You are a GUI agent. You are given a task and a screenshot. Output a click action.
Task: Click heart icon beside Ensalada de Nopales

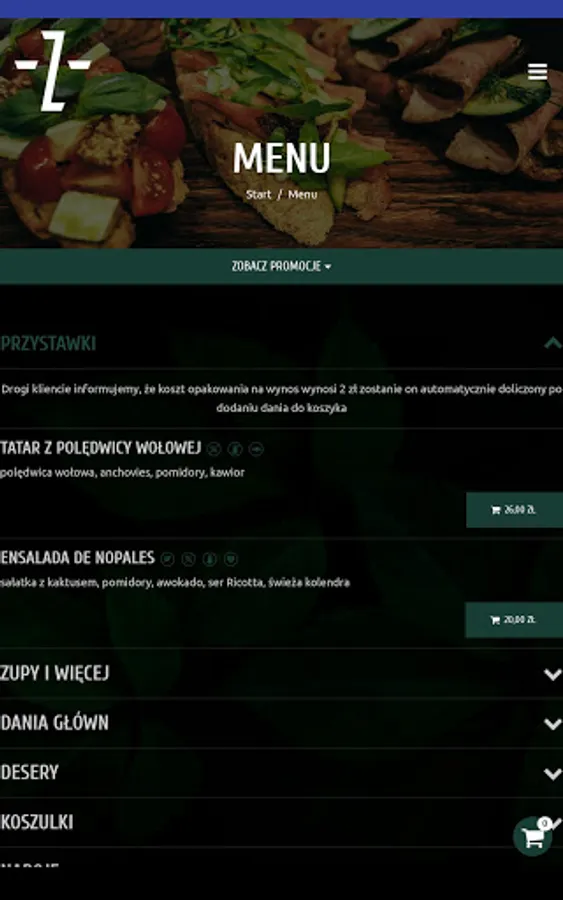click(x=231, y=558)
